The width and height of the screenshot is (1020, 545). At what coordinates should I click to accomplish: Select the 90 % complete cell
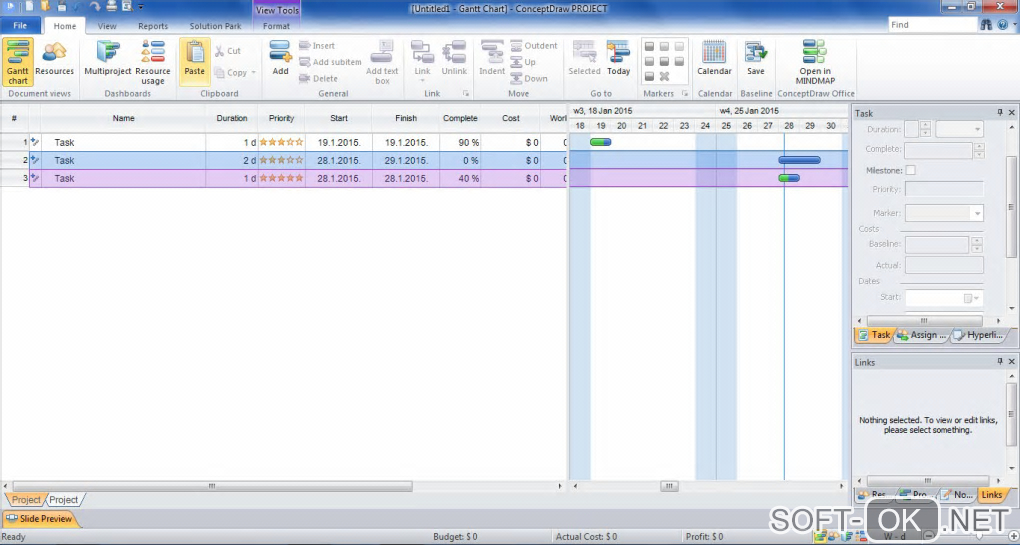tap(460, 142)
